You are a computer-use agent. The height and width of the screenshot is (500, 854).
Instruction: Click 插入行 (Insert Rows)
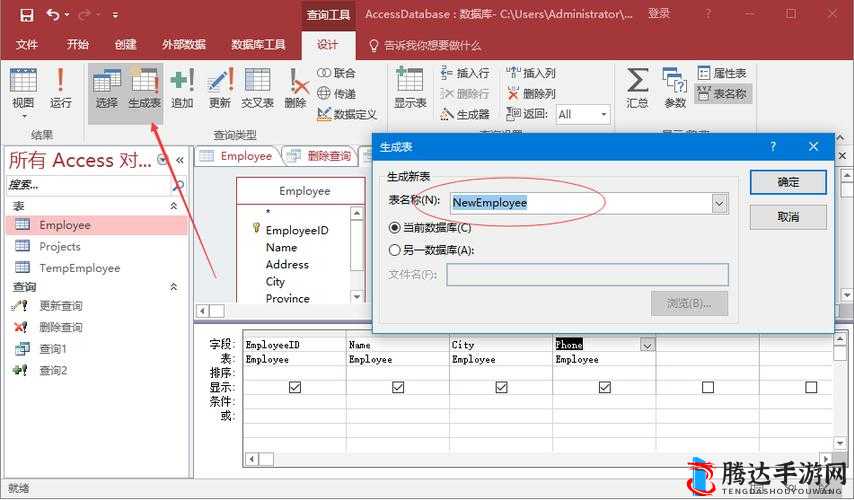[465, 73]
